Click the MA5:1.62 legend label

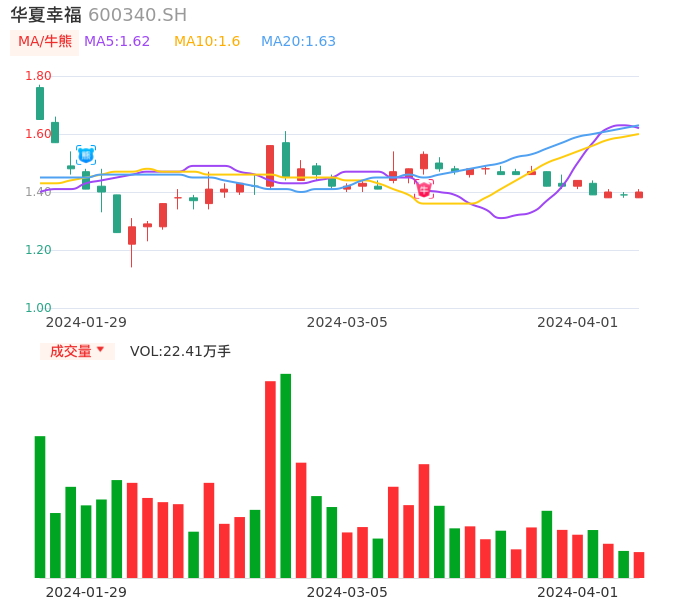coord(117,42)
